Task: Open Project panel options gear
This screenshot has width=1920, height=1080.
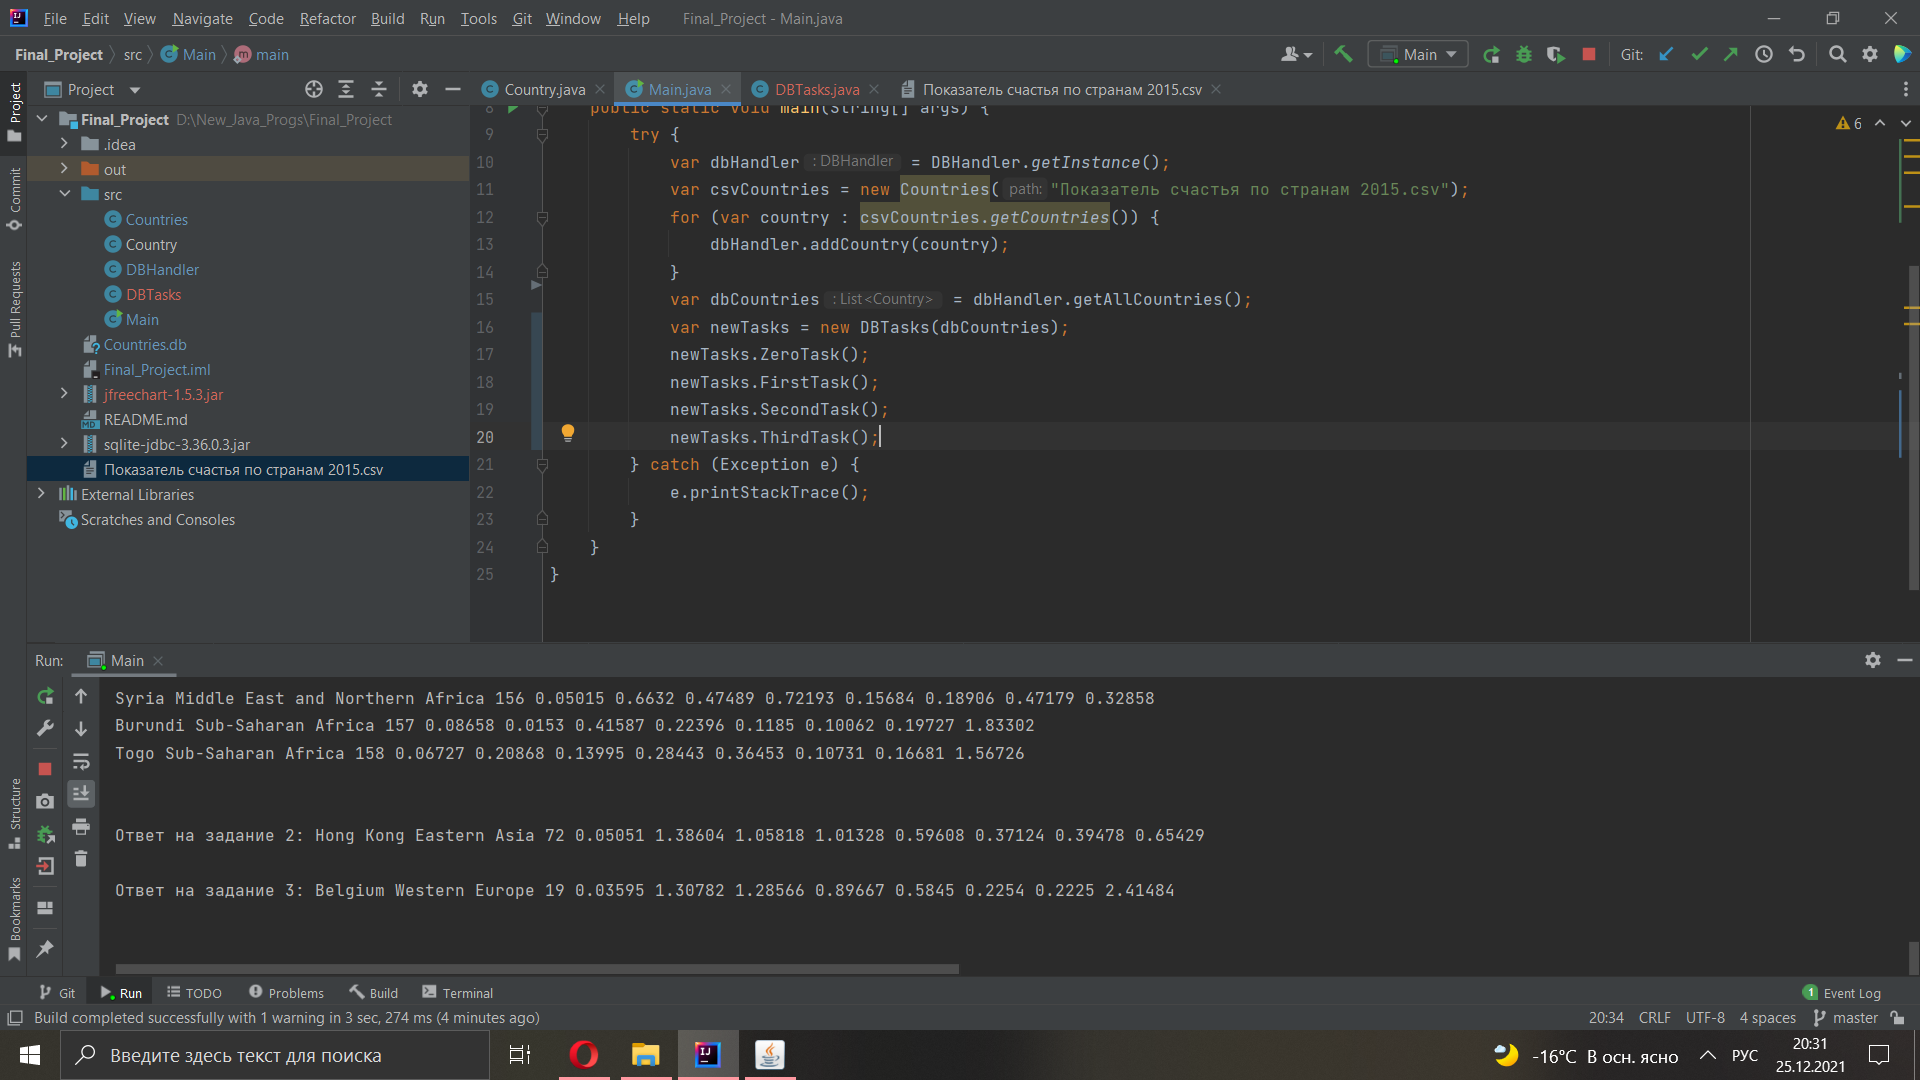Action: 420,89
